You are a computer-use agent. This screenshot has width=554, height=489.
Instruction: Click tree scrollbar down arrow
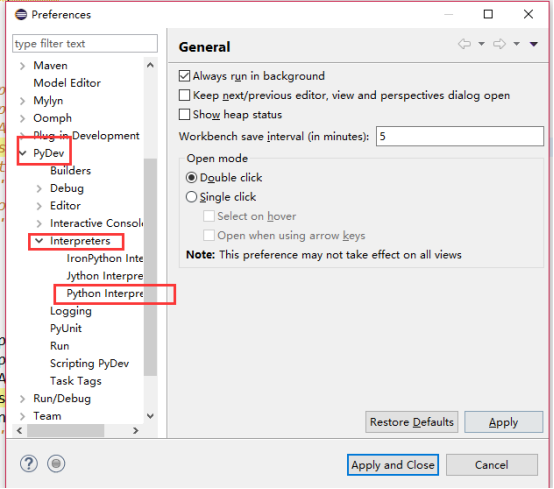pos(150,416)
